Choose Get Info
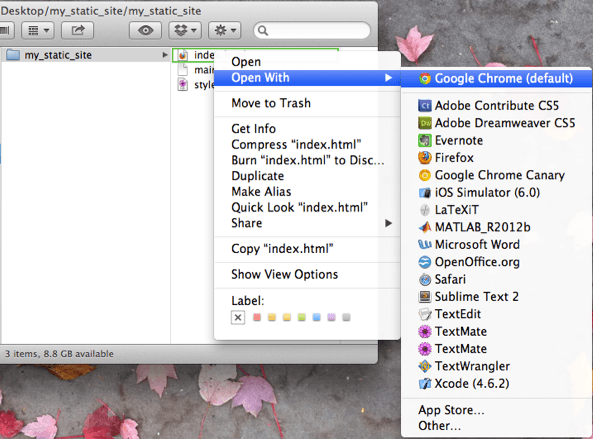This screenshot has height=439, width=593. [307, 129]
